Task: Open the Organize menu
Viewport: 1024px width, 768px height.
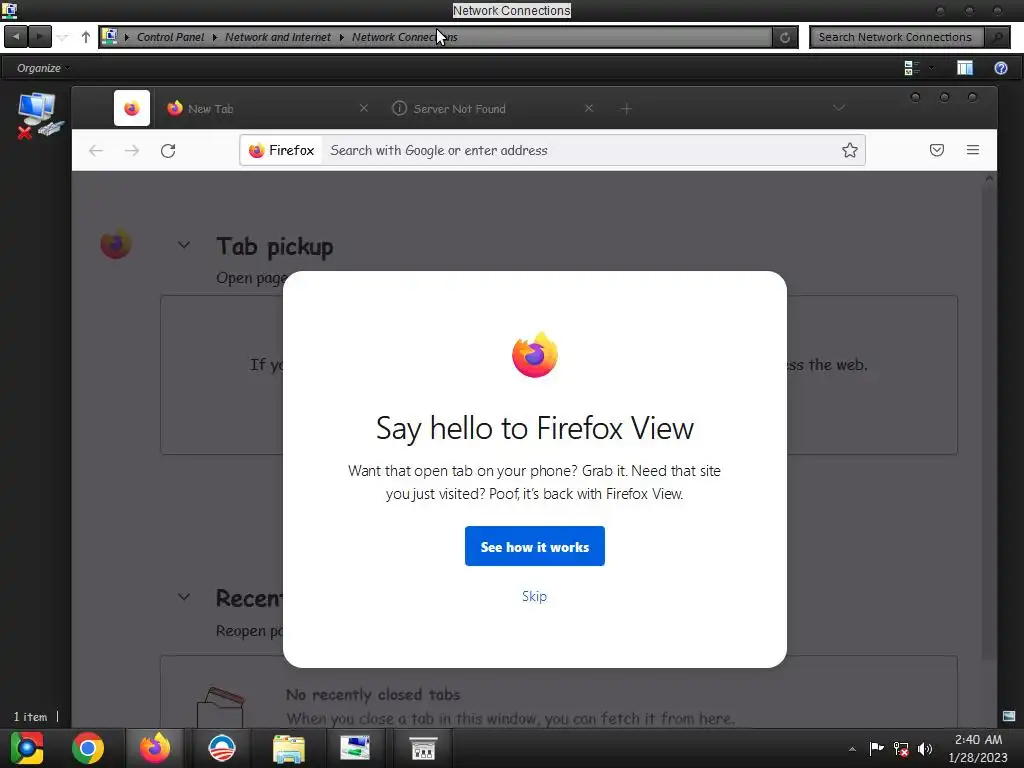Action: tap(43, 68)
